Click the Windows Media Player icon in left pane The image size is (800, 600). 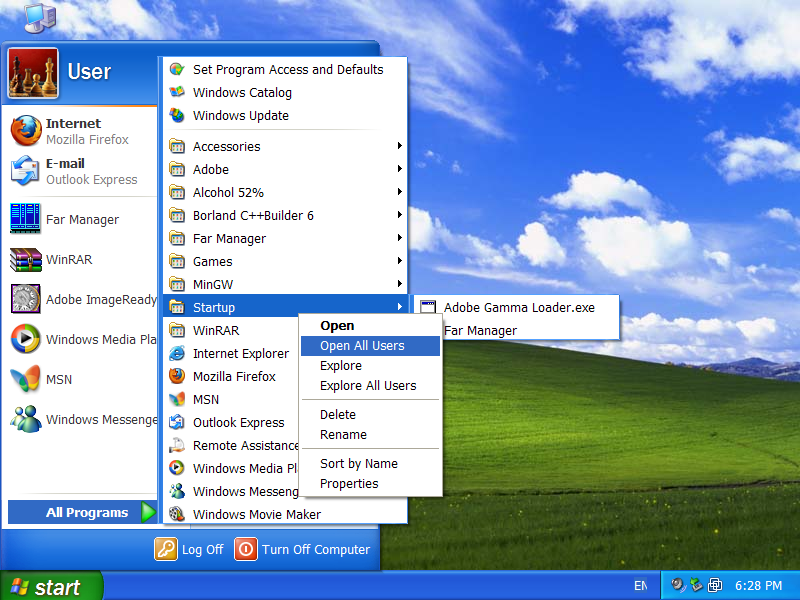(x=26, y=339)
